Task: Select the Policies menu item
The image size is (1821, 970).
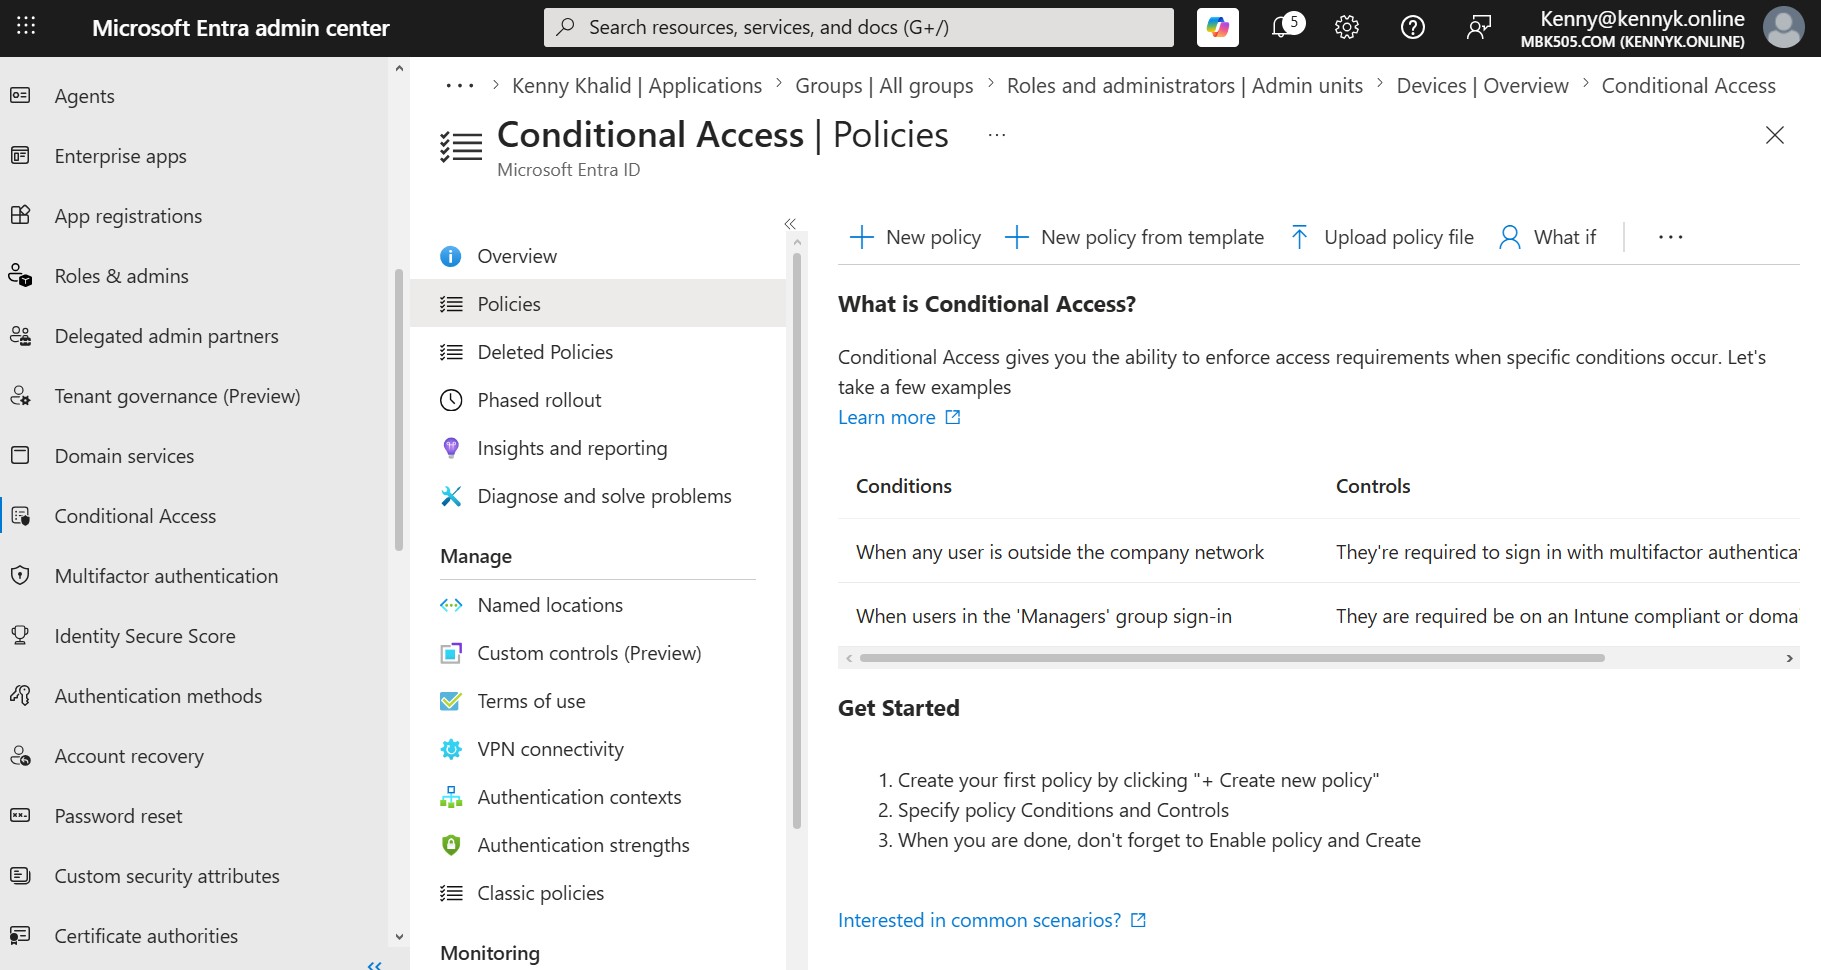Action: point(598,304)
